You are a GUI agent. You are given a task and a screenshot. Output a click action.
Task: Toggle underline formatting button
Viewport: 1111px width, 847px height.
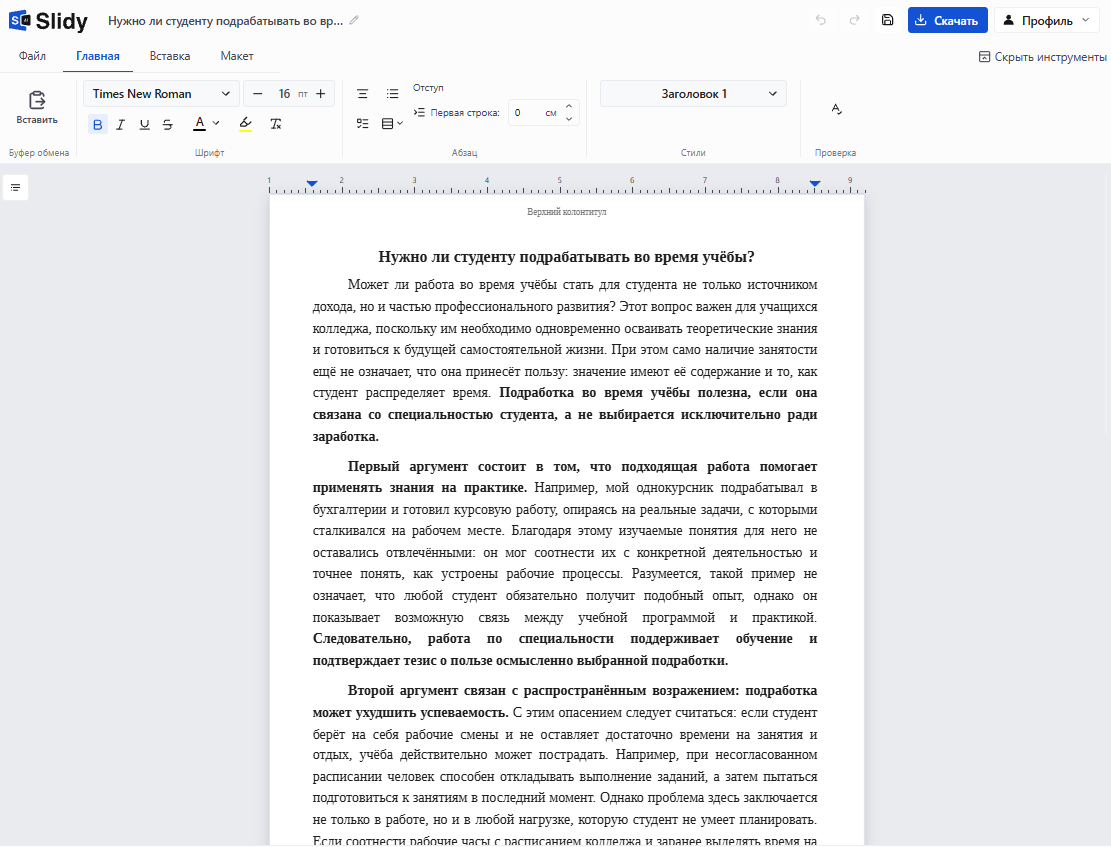[x=145, y=125]
